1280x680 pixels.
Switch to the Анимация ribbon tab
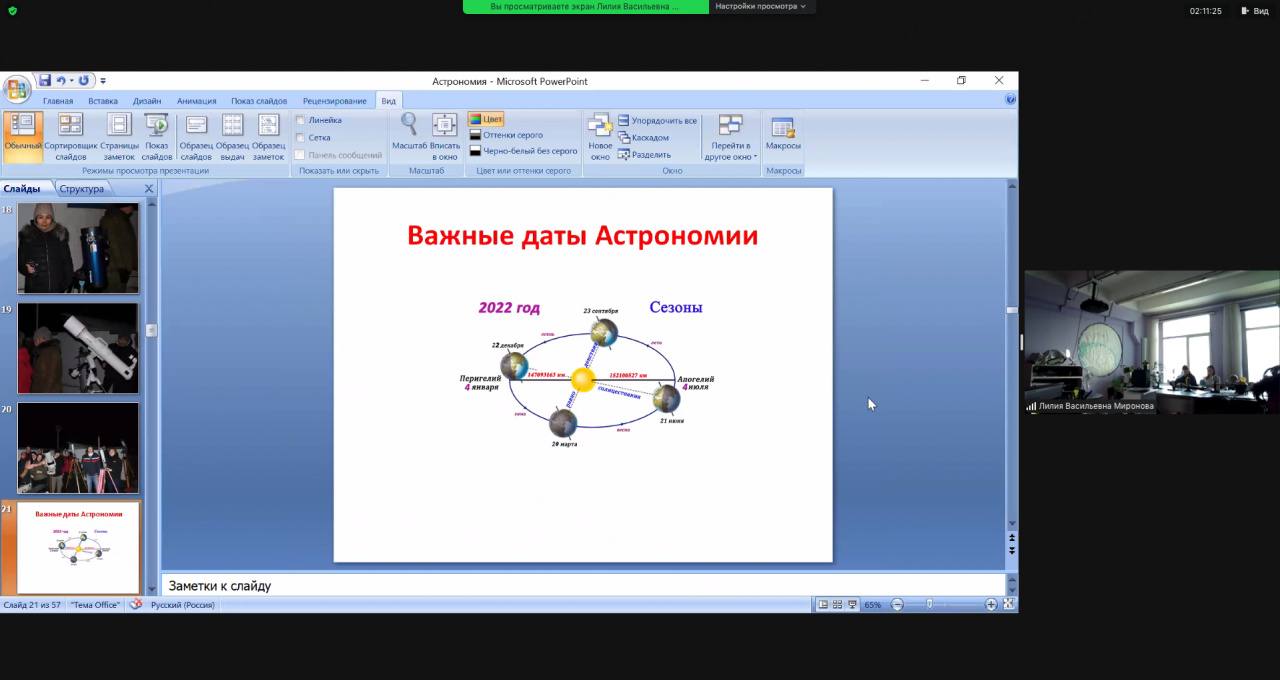click(x=196, y=101)
